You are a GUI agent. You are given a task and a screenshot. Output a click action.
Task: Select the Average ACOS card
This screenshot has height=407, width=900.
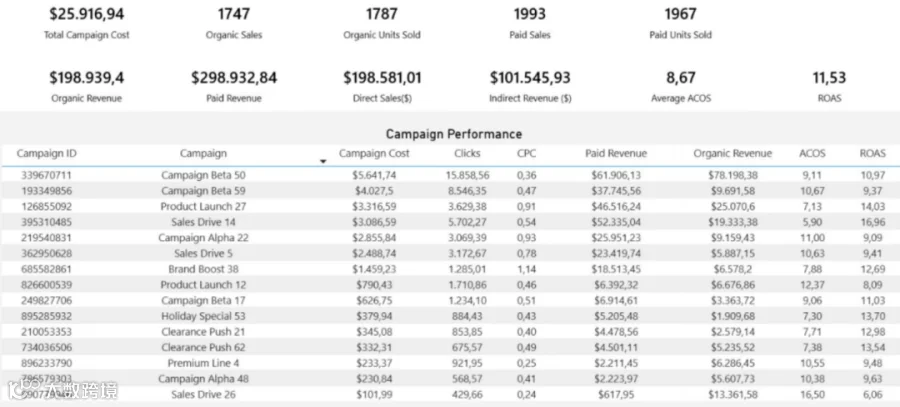coord(681,86)
